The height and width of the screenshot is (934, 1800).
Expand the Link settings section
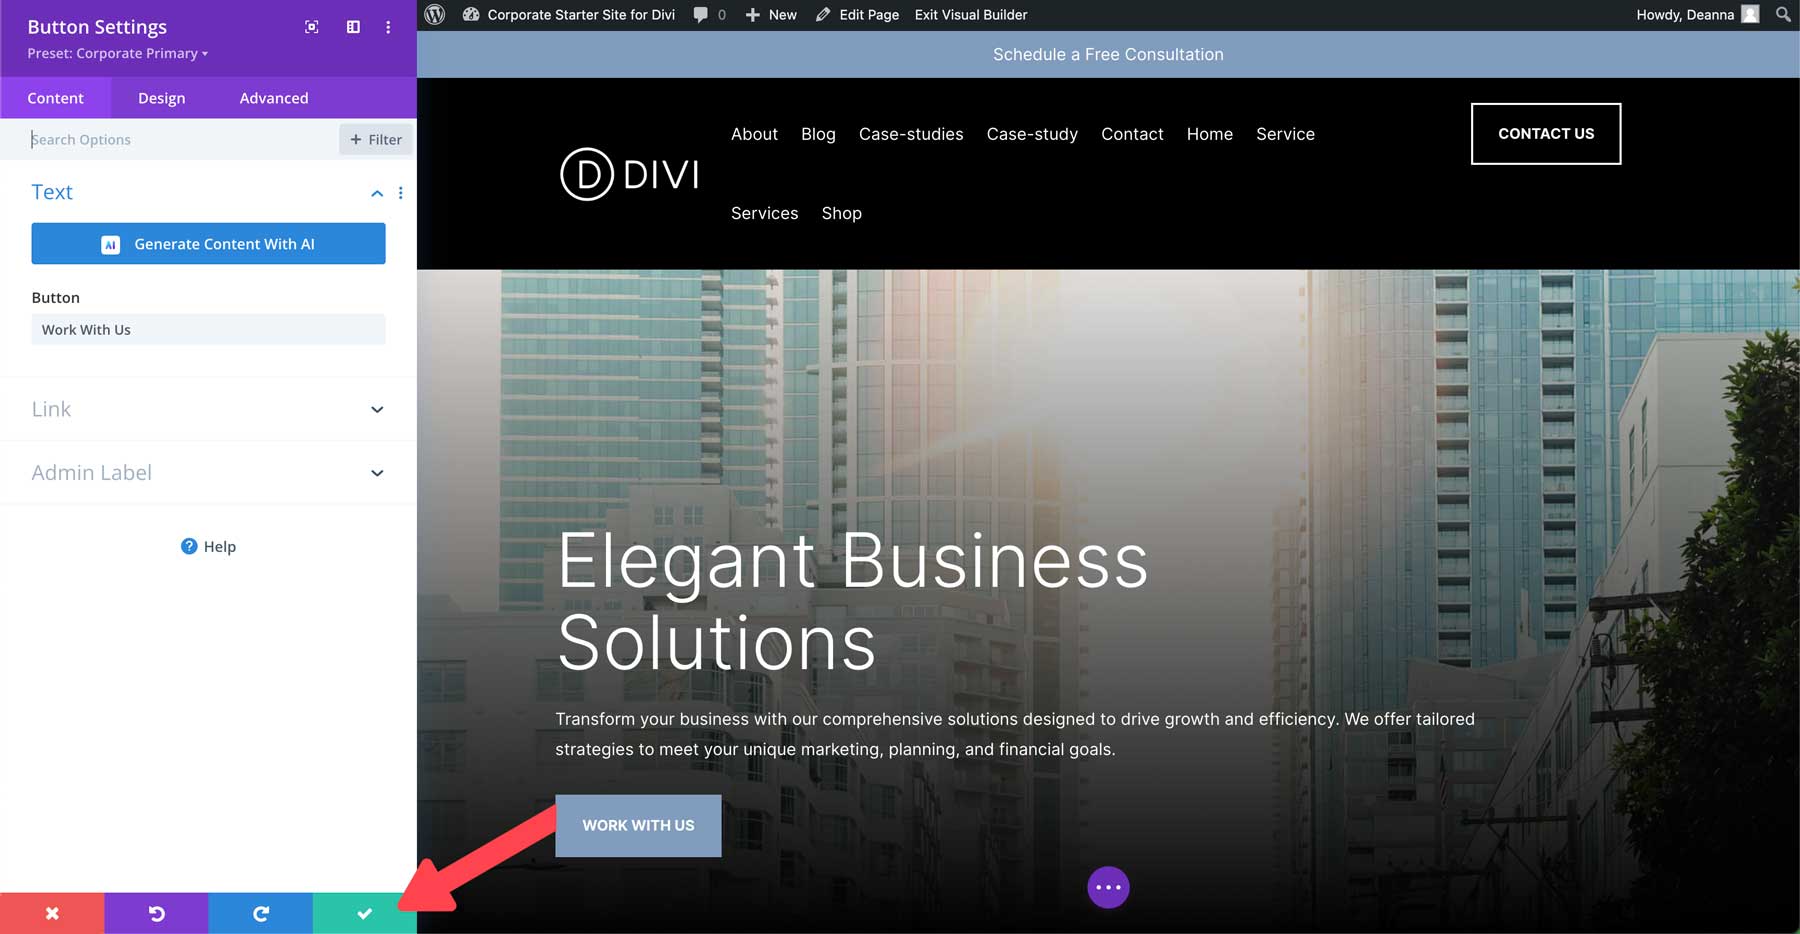(x=377, y=409)
